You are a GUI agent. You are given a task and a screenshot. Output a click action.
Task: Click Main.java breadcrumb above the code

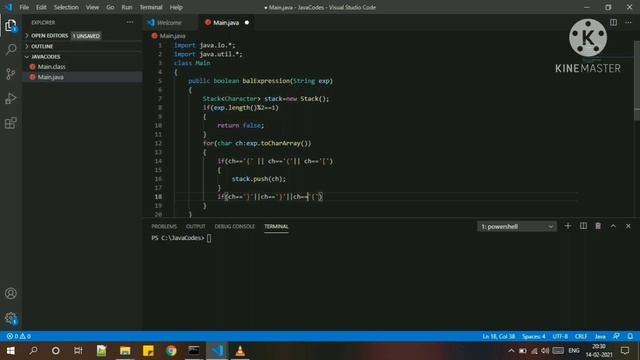point(172,36)
